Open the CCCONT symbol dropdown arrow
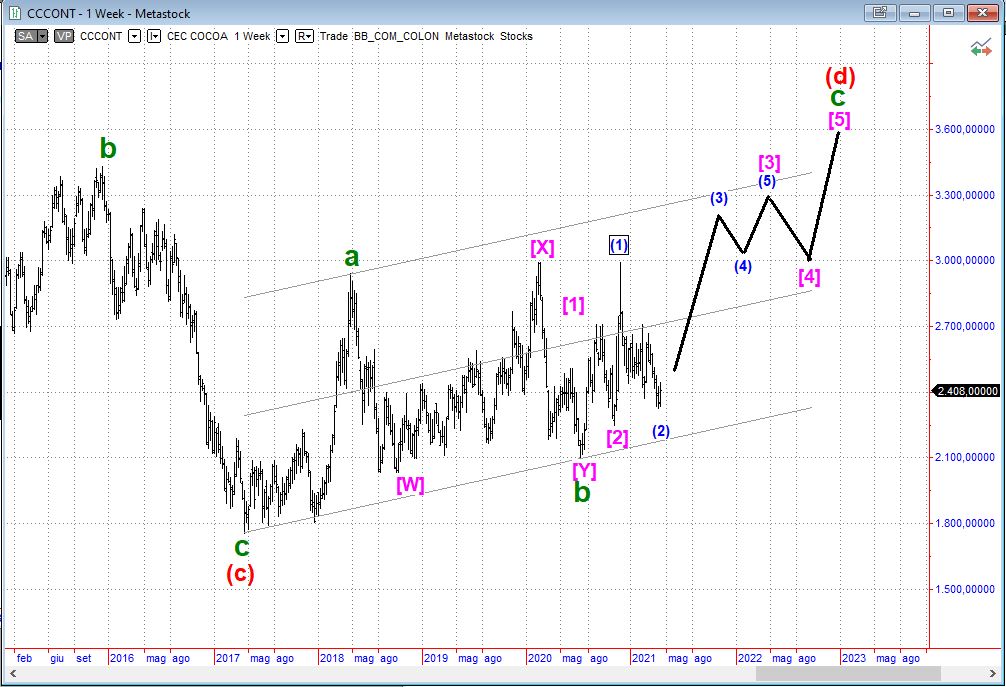Screen dimensions: 1006x687 click(x=134, y=37)
